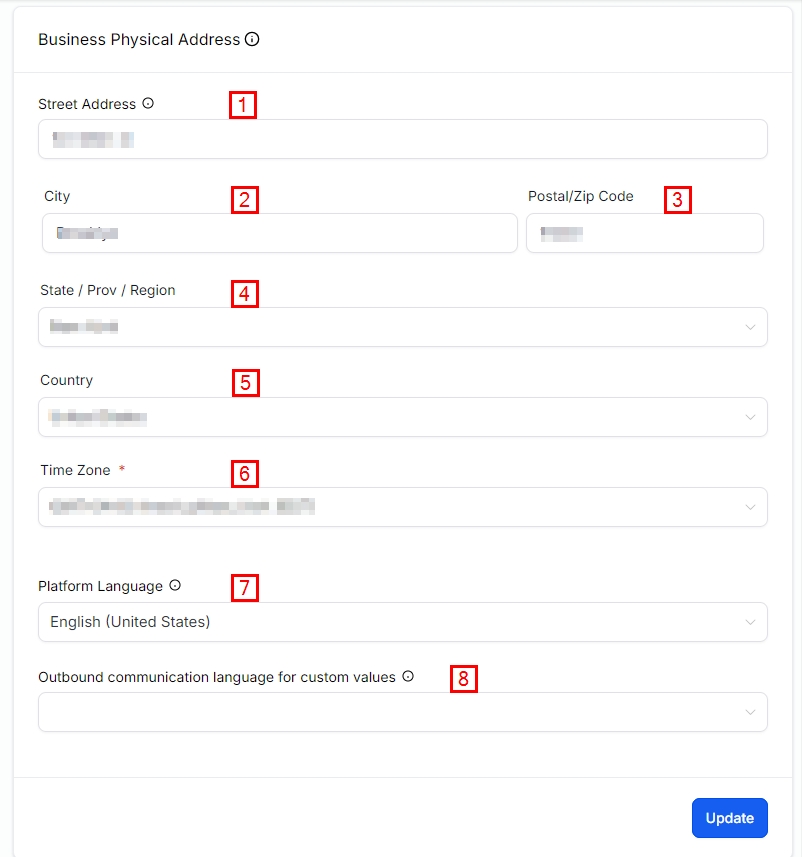Click info icon beside Street Address label
The height and width of the screenshot is (857, 802).
pos(148,103)
